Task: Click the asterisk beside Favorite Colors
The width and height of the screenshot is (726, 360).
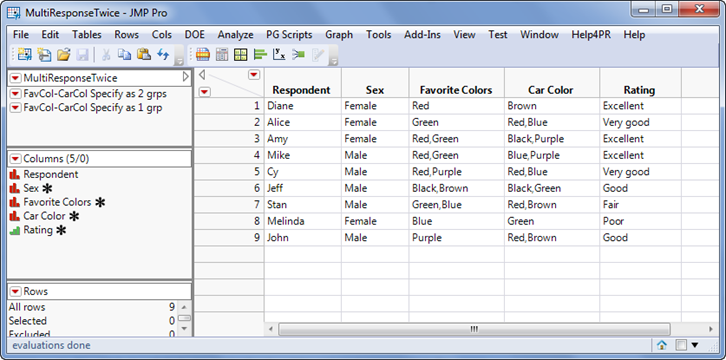Action: (100, 202)
